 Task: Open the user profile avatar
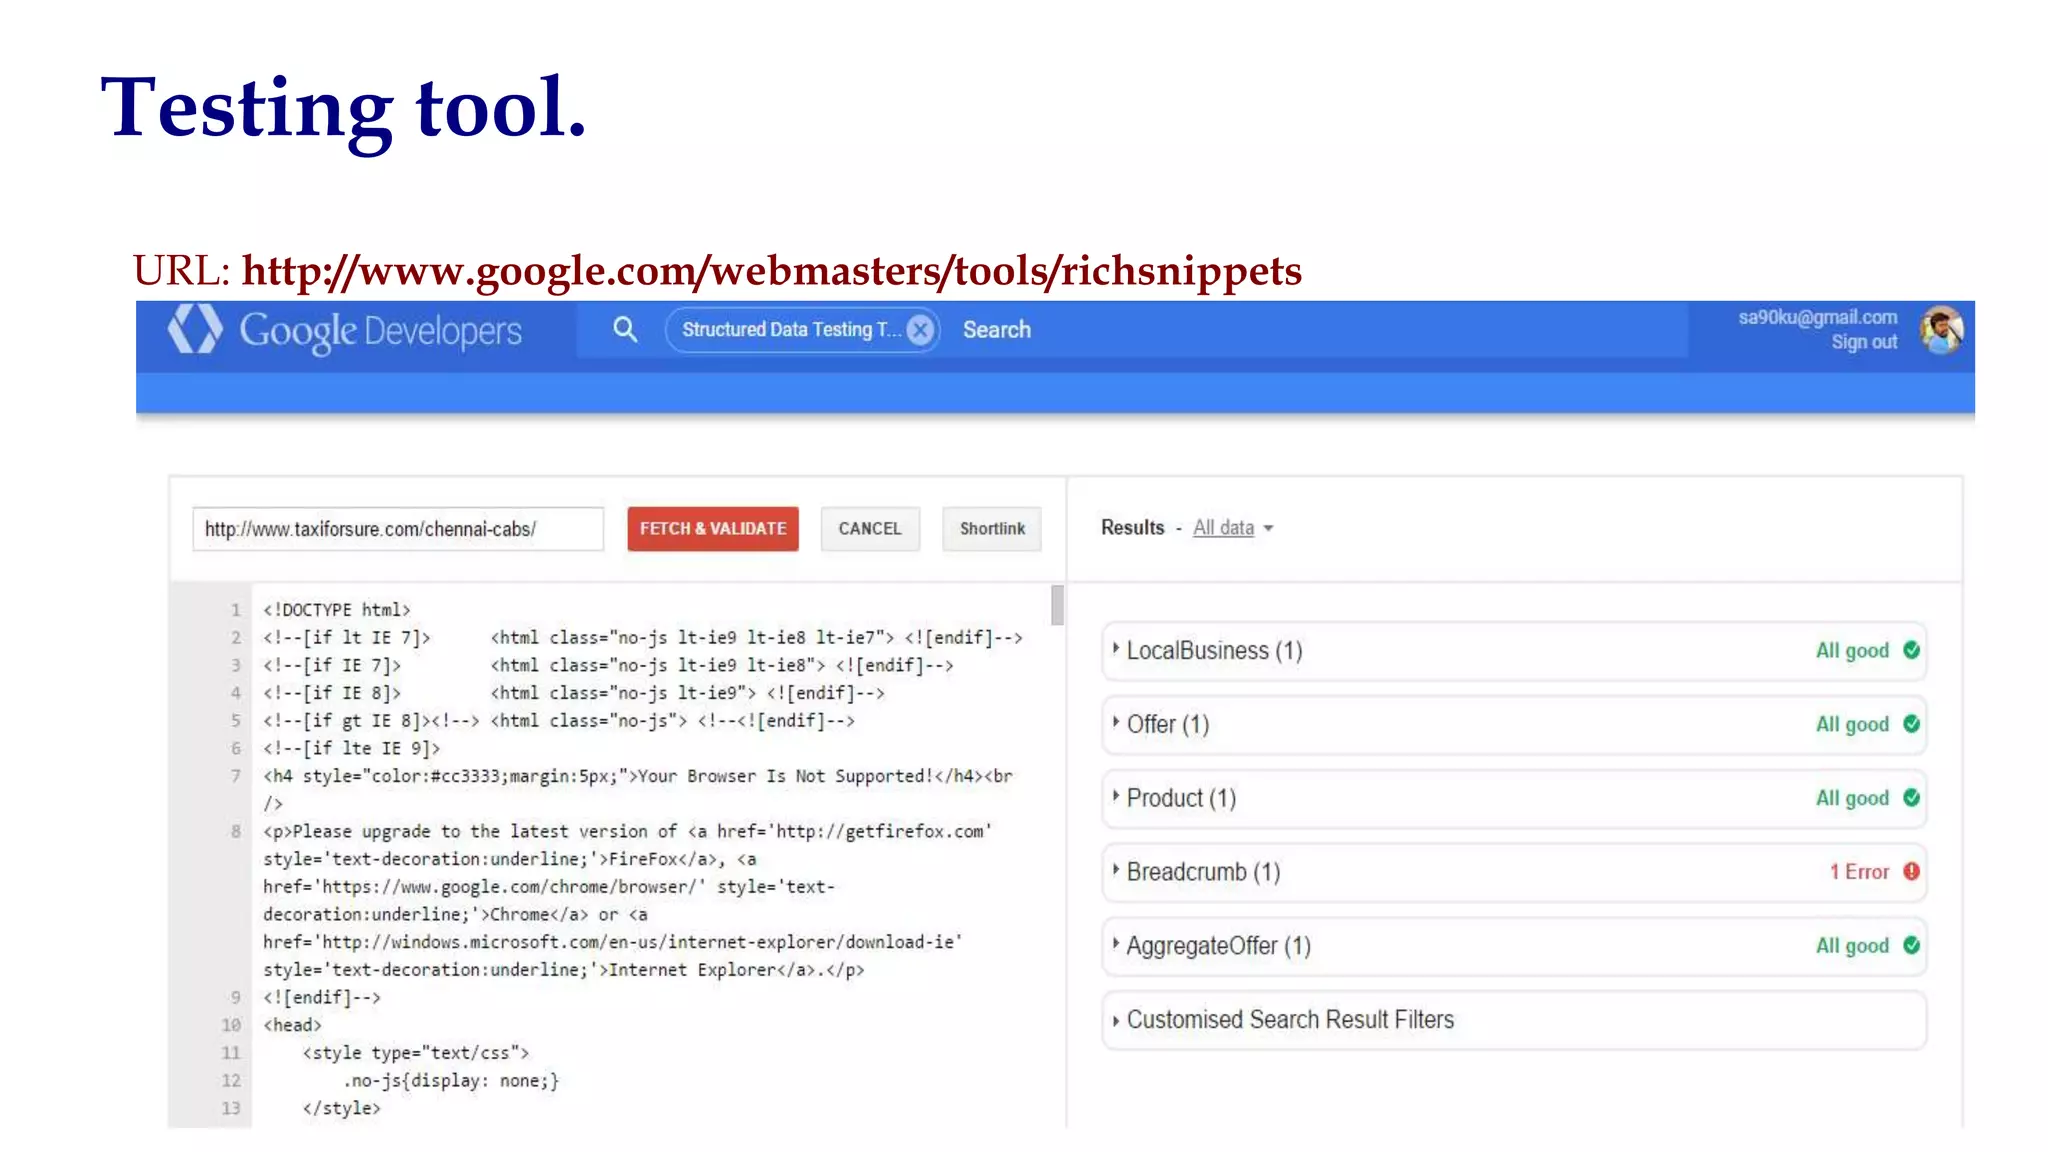(1941, 330)
